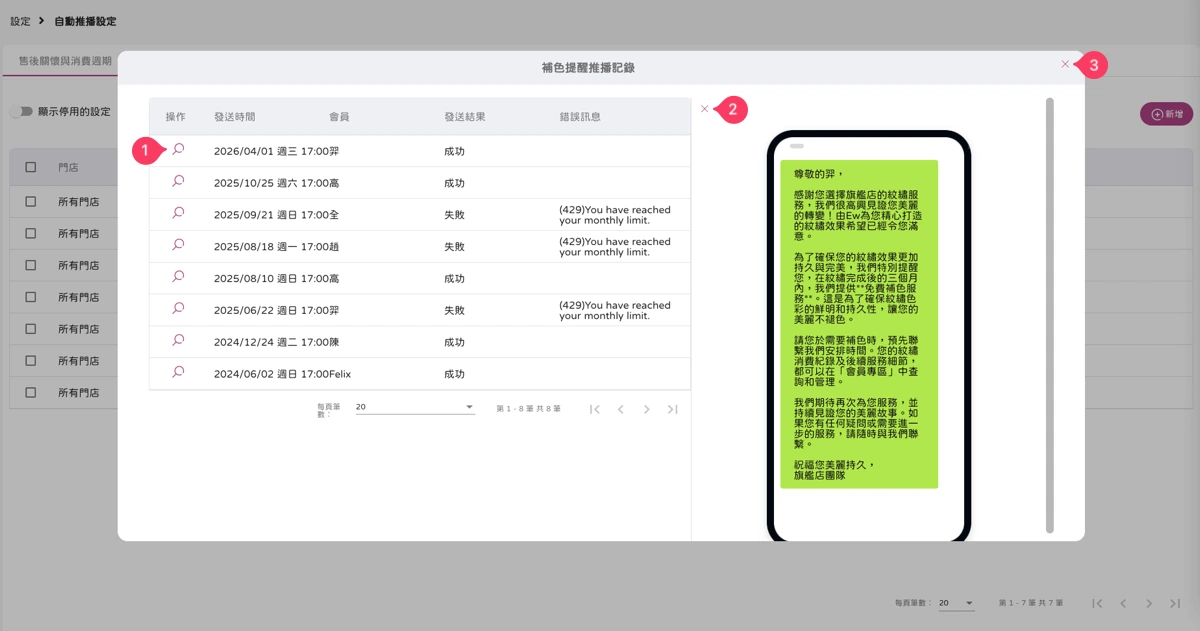
Task: Go to first page in background pager
Action: (x=1098, y=604)
